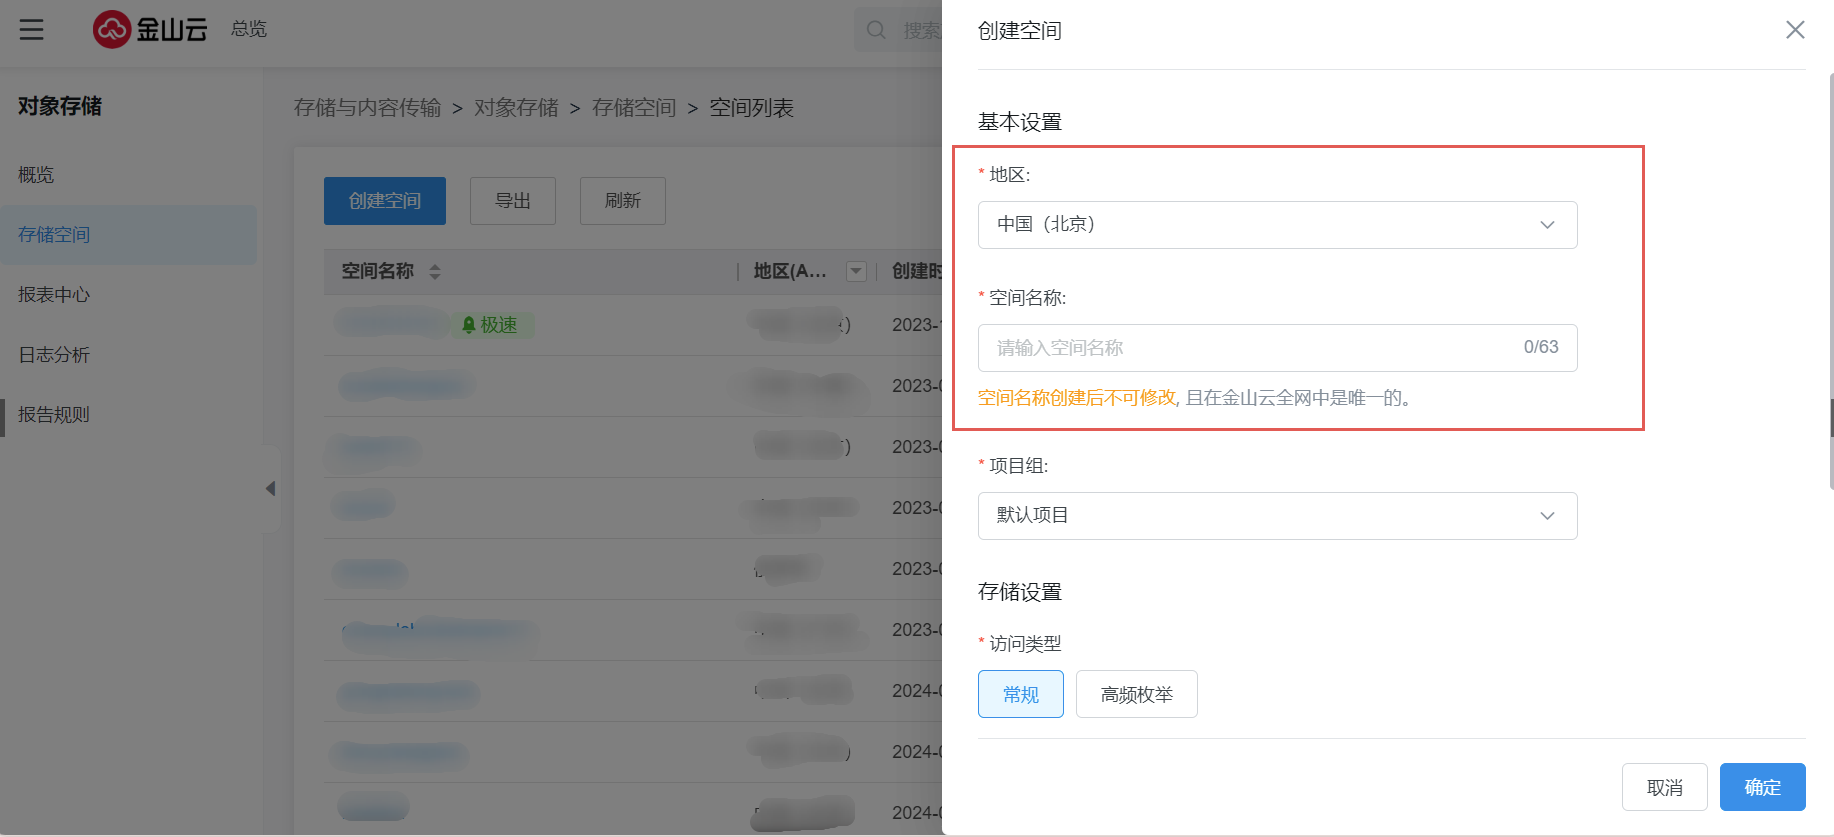Image resolution: width=1834 pixels, height=837 pixels.
Task: Collapse the left sidebar with arrow handle
Action: click(x=270, y=488)
